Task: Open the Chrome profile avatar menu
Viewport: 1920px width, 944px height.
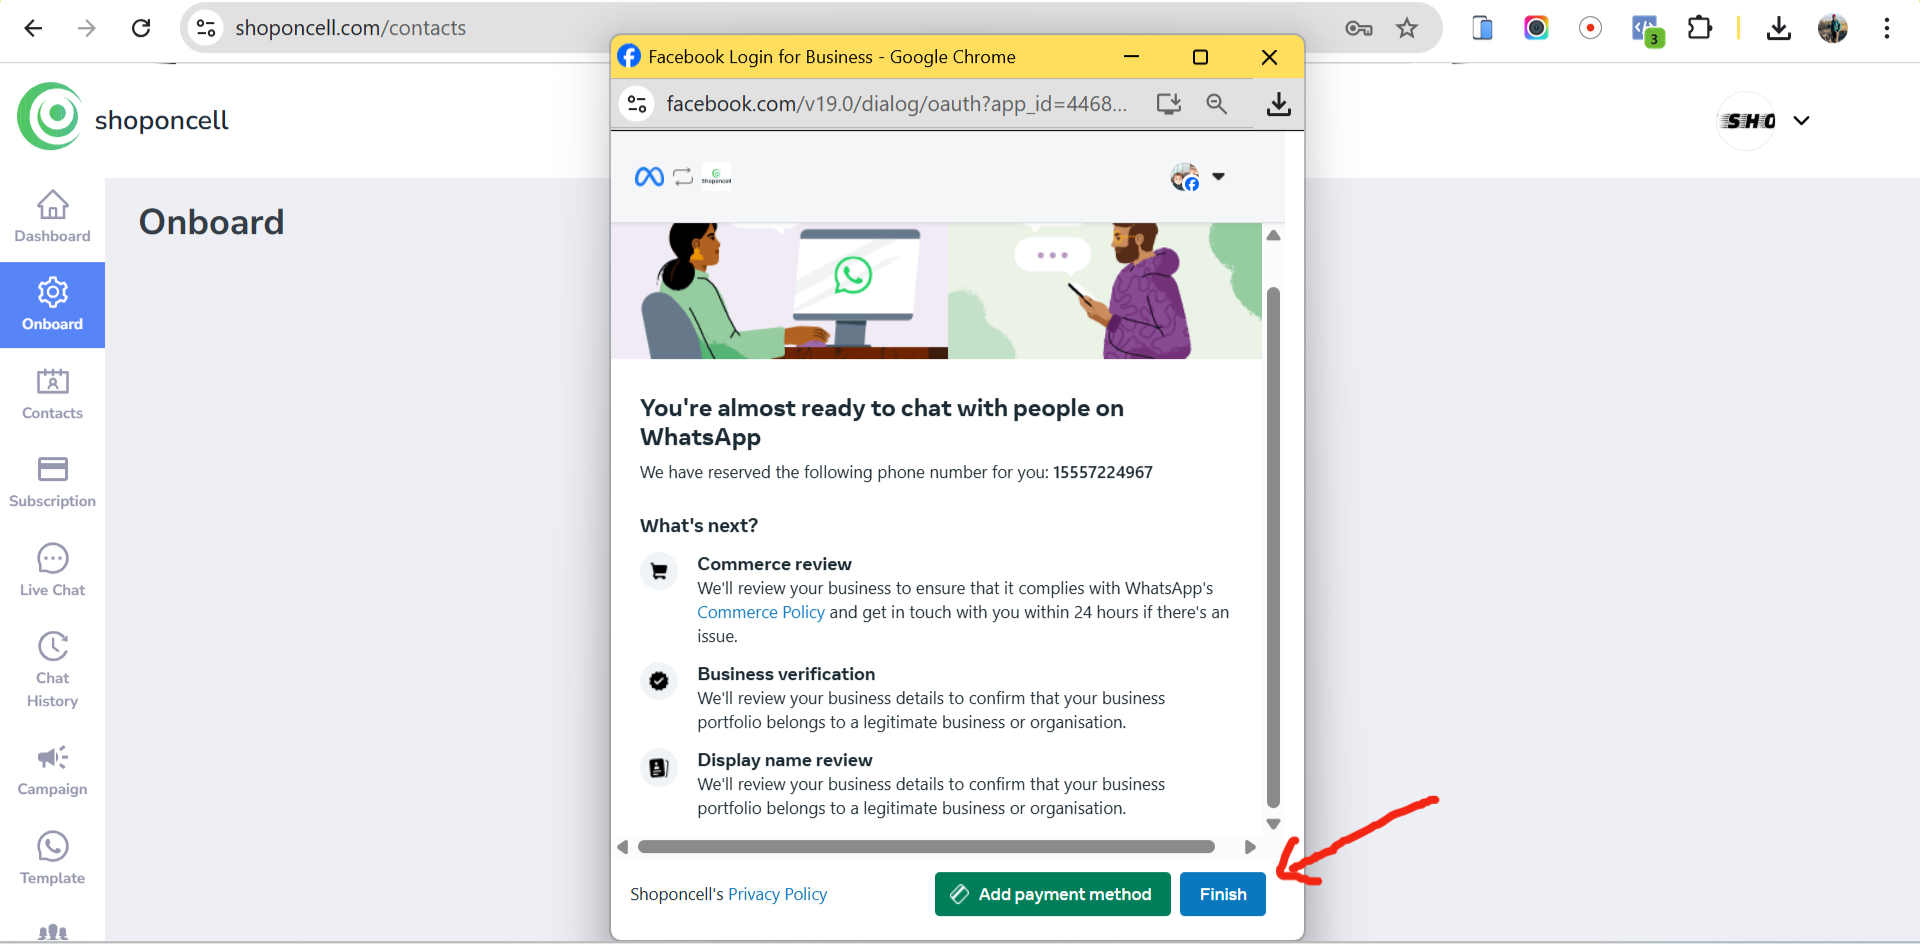Action: [1833, 28]
